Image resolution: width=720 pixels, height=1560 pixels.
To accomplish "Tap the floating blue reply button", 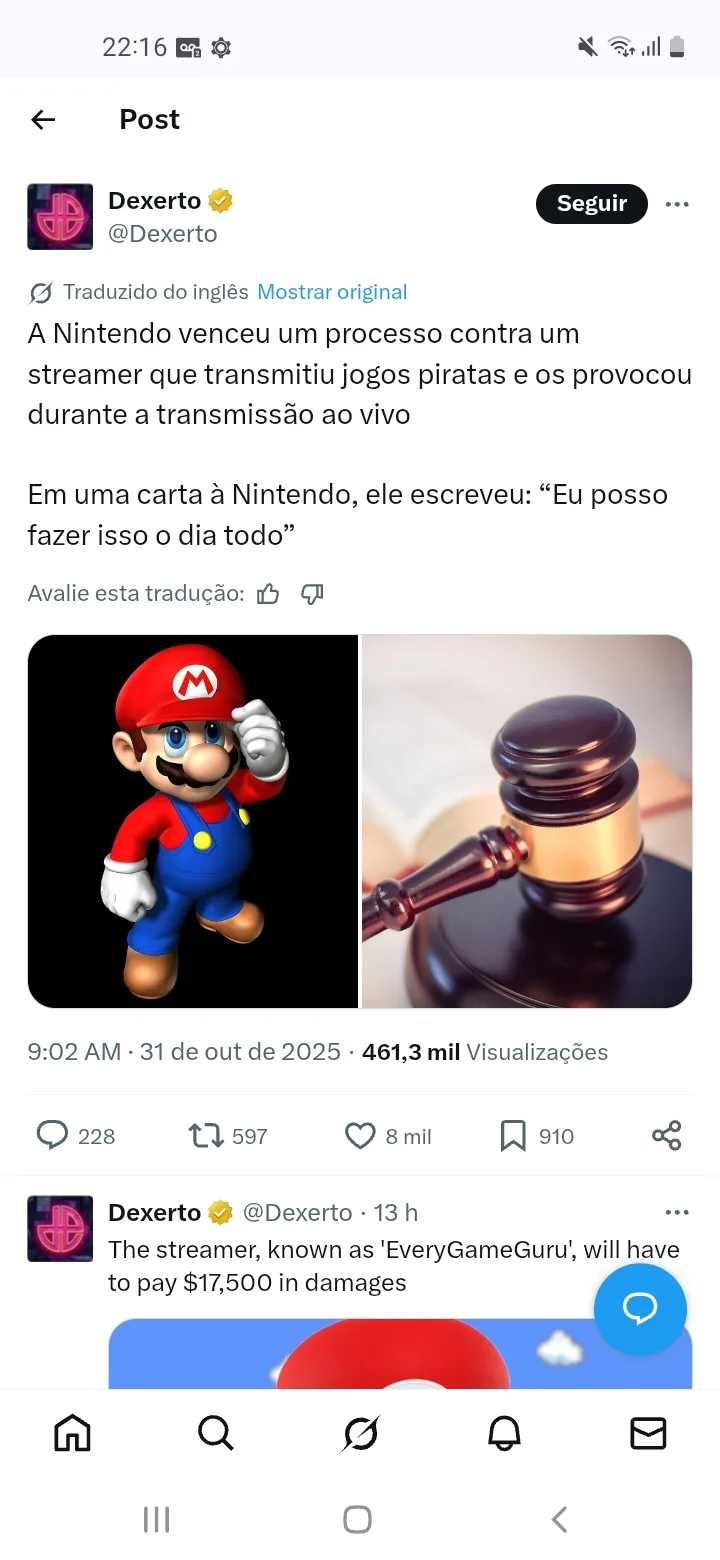I will (640, 1309).
